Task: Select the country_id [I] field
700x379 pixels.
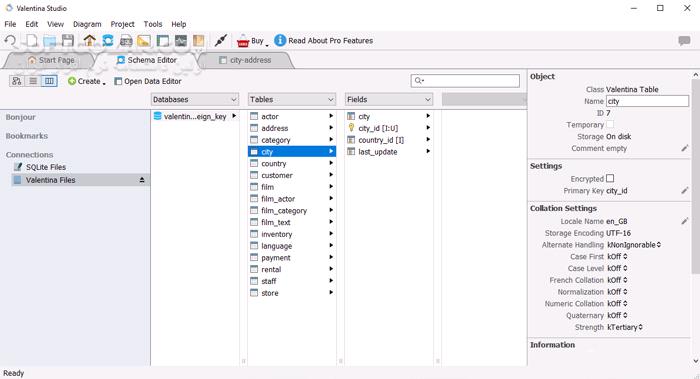Action: pos(389,140)
